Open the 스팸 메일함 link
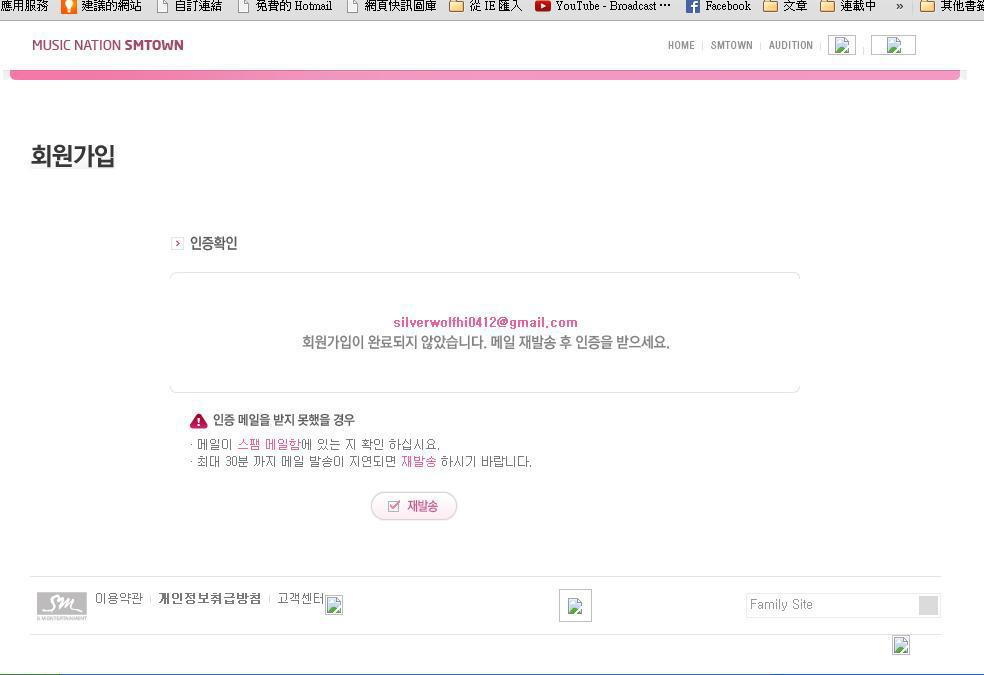Screen dimensions: 984x675 (x=269, y=445)
